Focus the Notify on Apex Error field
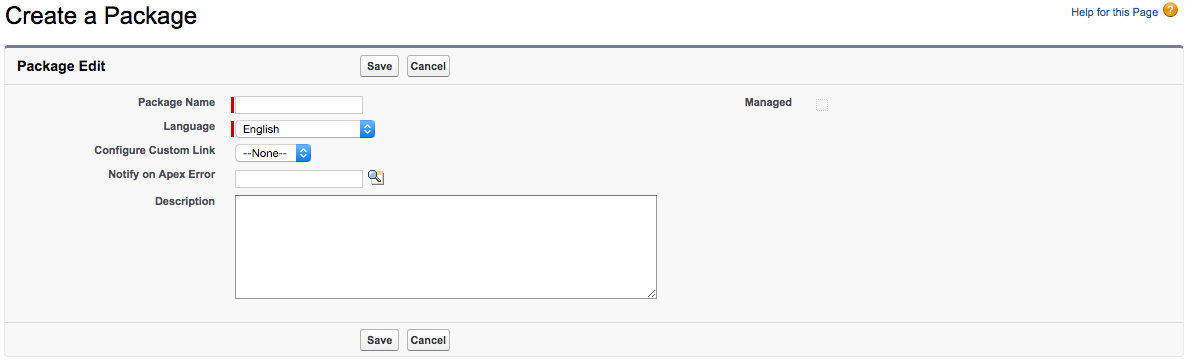The width and height of the screenshot is (1188, 362). tap(299, 179)
